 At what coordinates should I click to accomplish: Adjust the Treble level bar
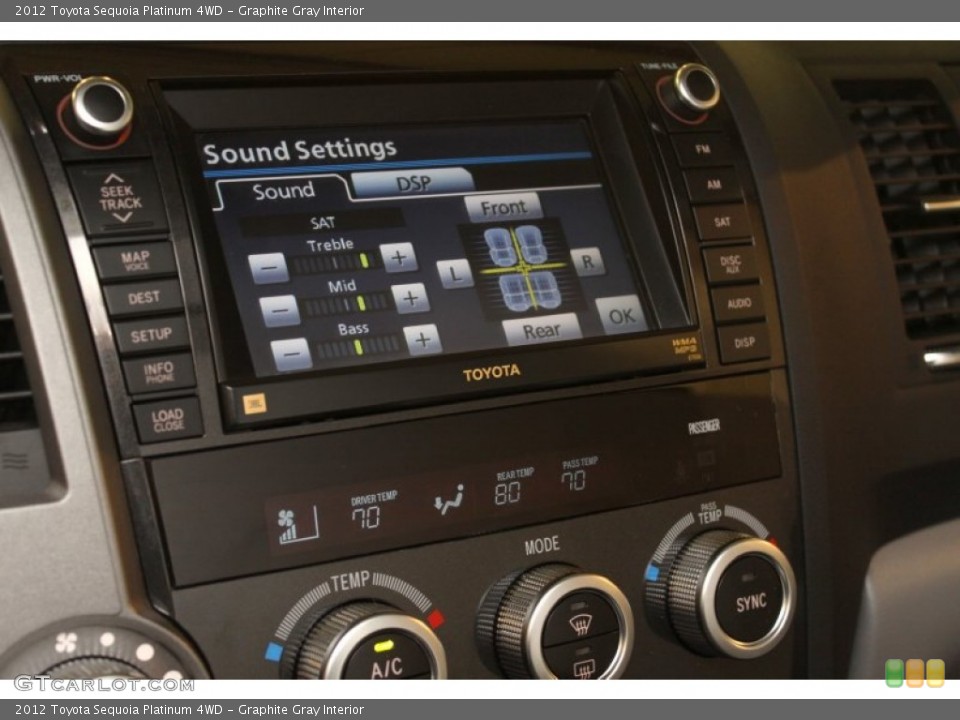pyautogui.click(x=334, y=263)
